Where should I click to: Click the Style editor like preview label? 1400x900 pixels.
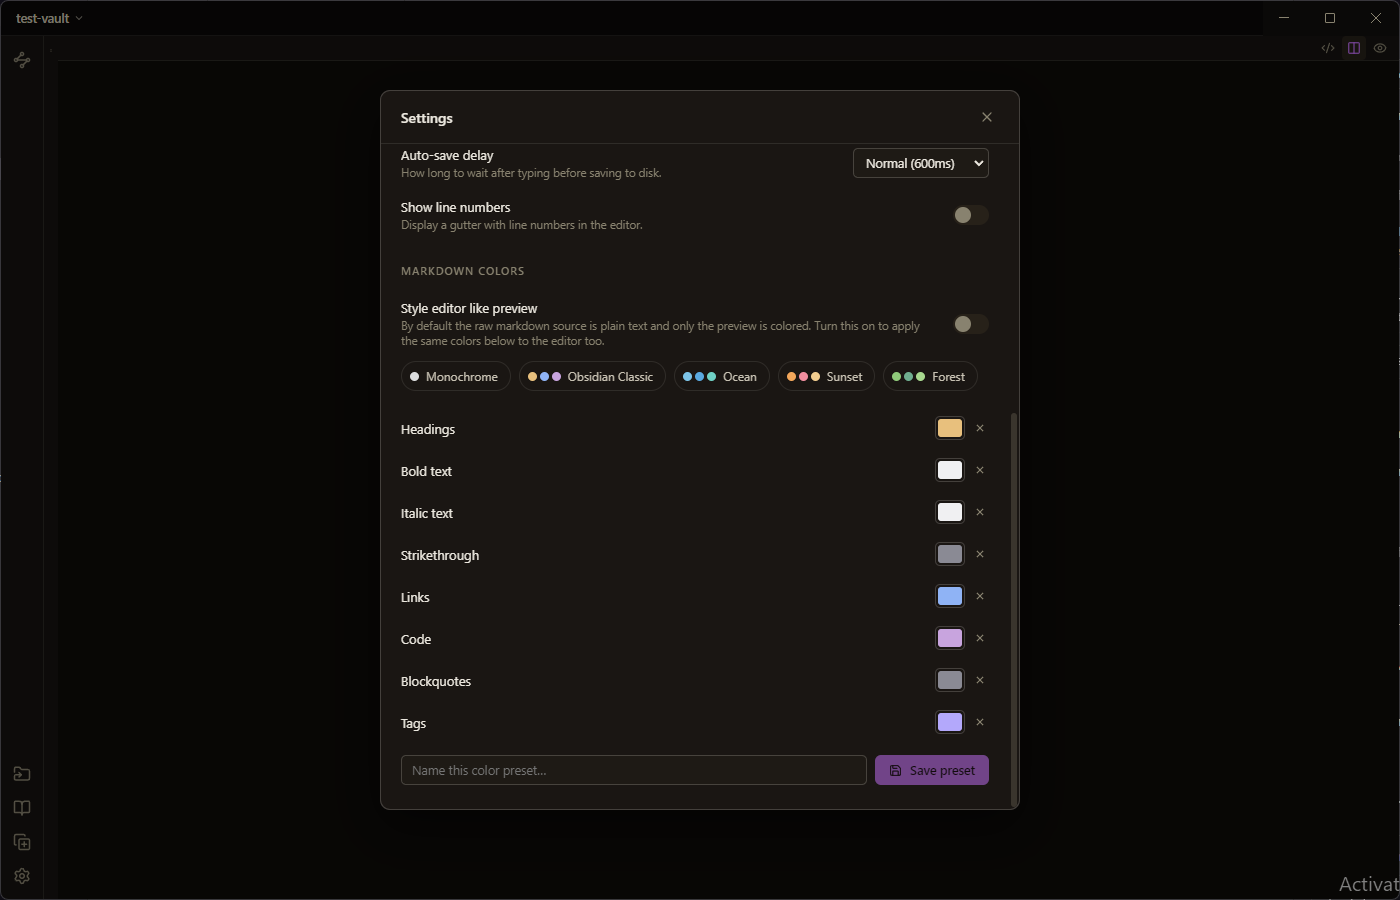(x=469, y=308)
